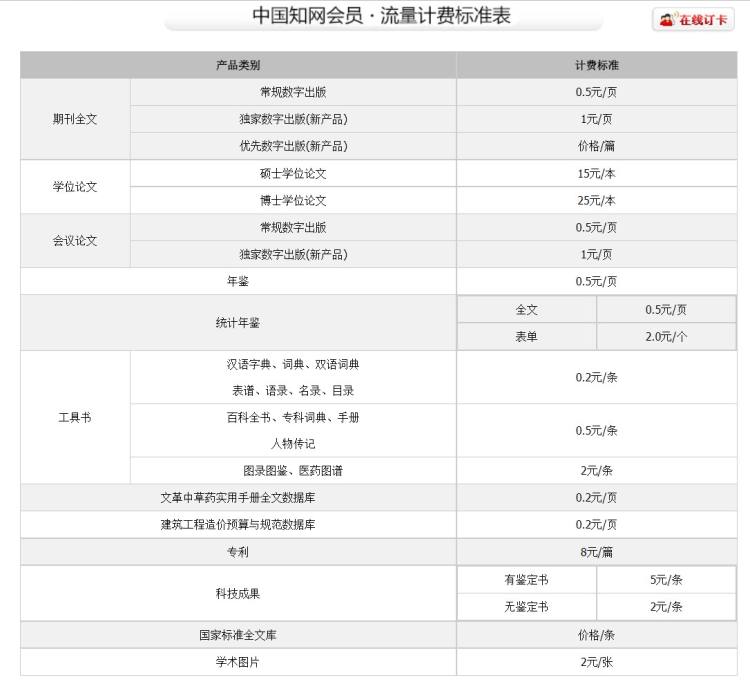Image resolution: width=750 pixels, height=684 pixels.
Task: Click the 人物传记 line
Action: pos(293,444)
